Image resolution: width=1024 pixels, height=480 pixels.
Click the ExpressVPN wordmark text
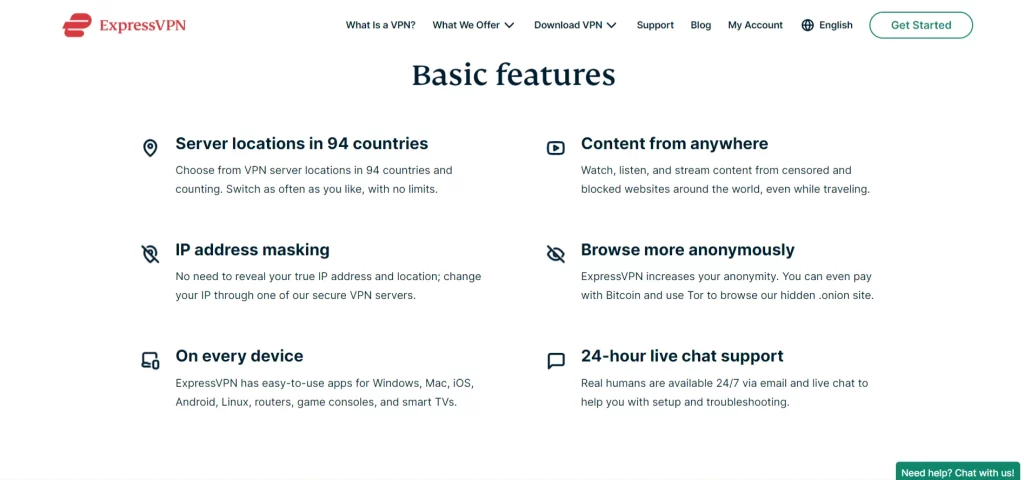pos(142,25)
